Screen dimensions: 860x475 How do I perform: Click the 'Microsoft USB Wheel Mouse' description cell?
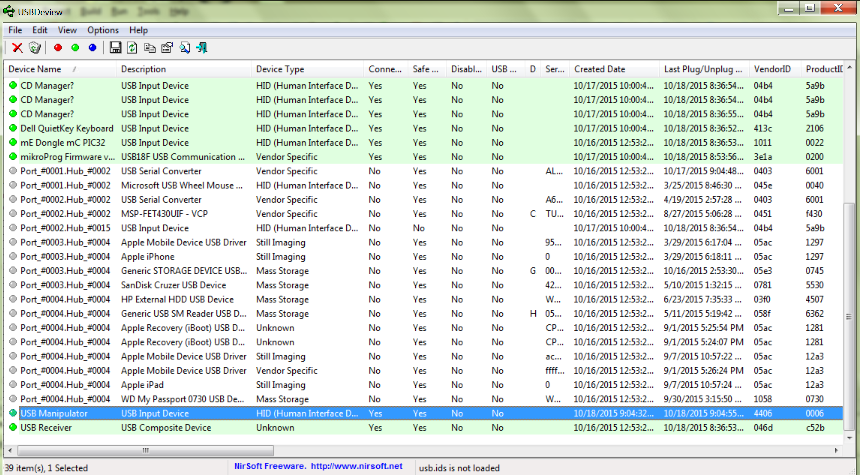182,185
